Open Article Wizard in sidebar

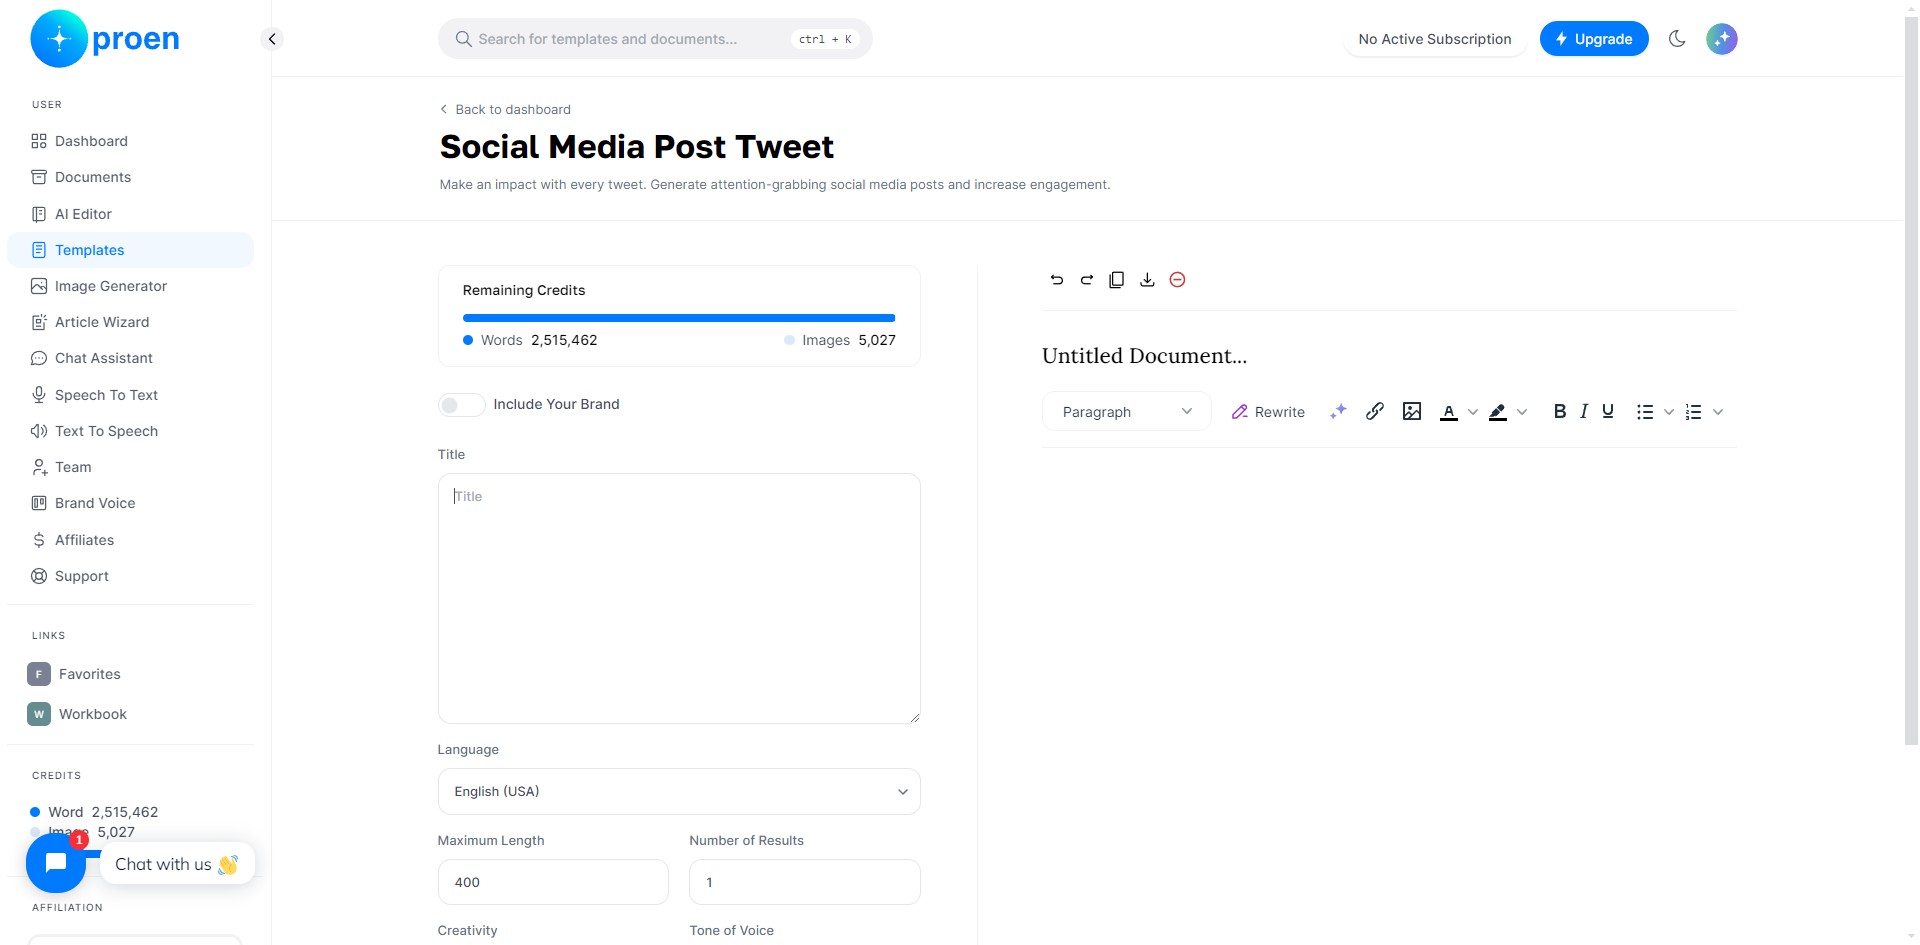pos(131,322)
